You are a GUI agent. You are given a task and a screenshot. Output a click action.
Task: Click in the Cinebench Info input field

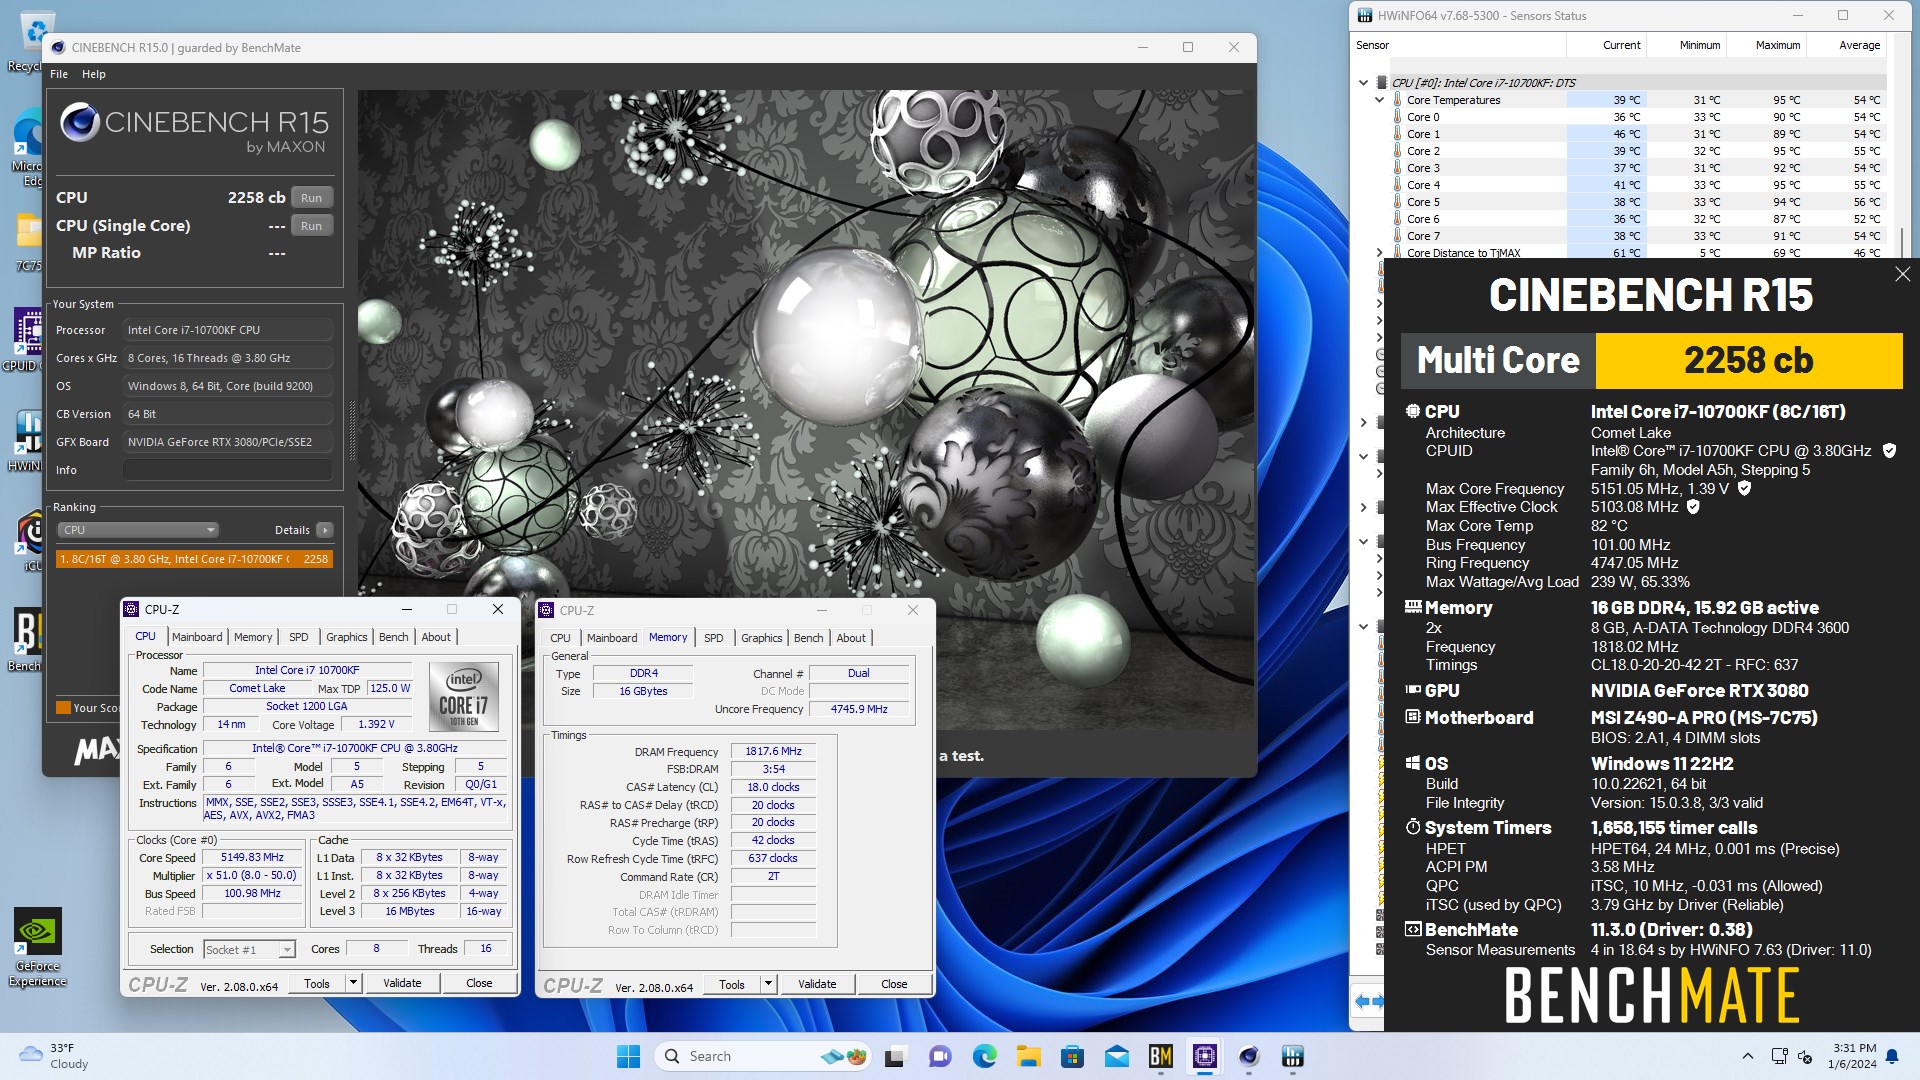pyautogui.click(x=228, y=470)
